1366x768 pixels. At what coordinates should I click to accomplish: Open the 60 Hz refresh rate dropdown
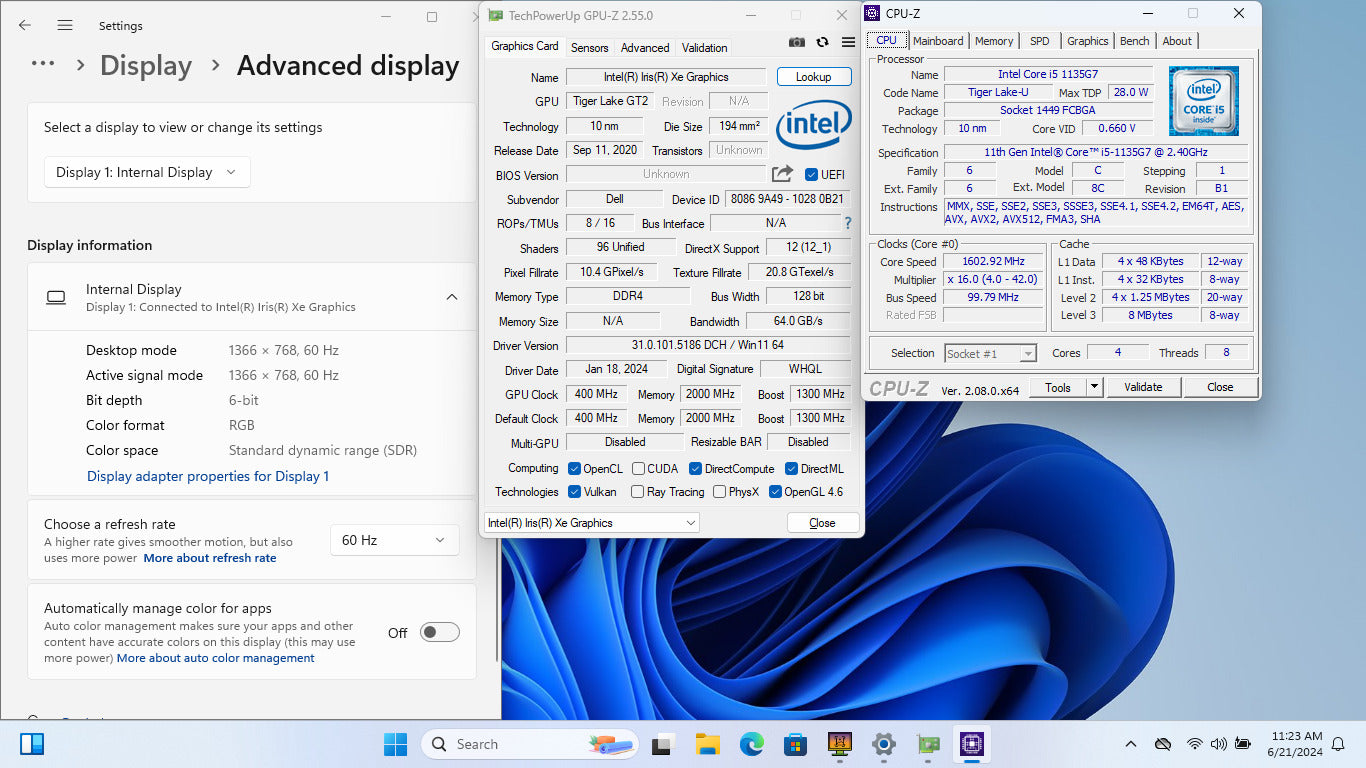pyautogui.click(x=394, y=540)
